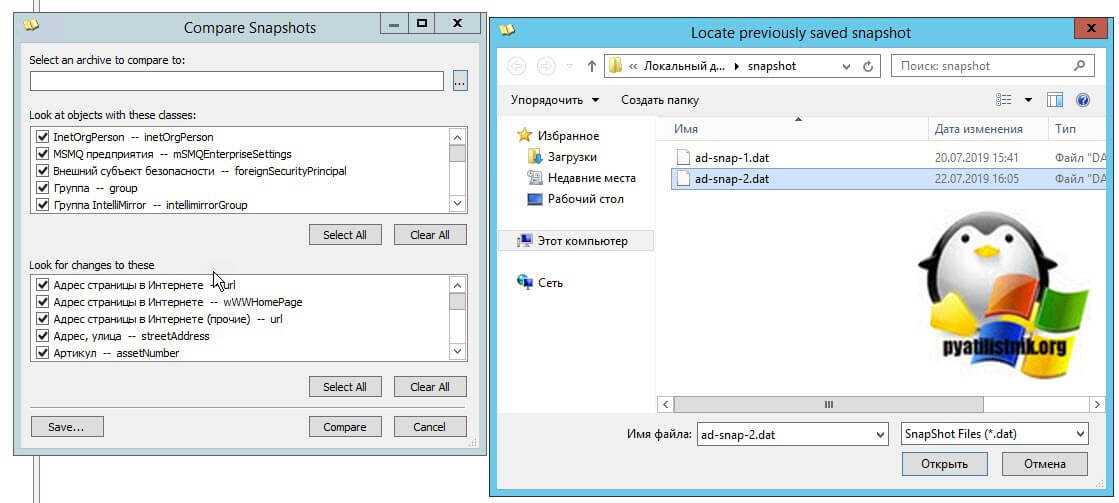Image resolution: width=1119 pixels, height=503 pixels.
Task: Toggle the Группа -- group checkbox
Action: (x=41, y=188)
